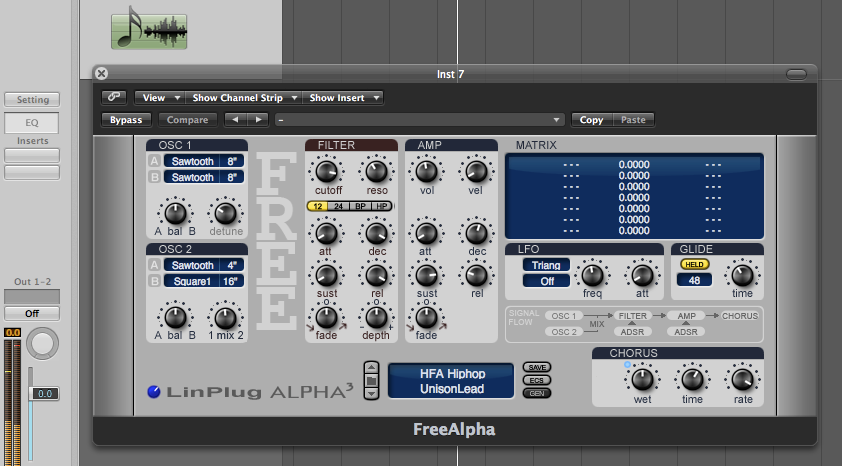842x466 pixels.
Task: Toggle OSC 1 B button
Action: coord(155,177)
